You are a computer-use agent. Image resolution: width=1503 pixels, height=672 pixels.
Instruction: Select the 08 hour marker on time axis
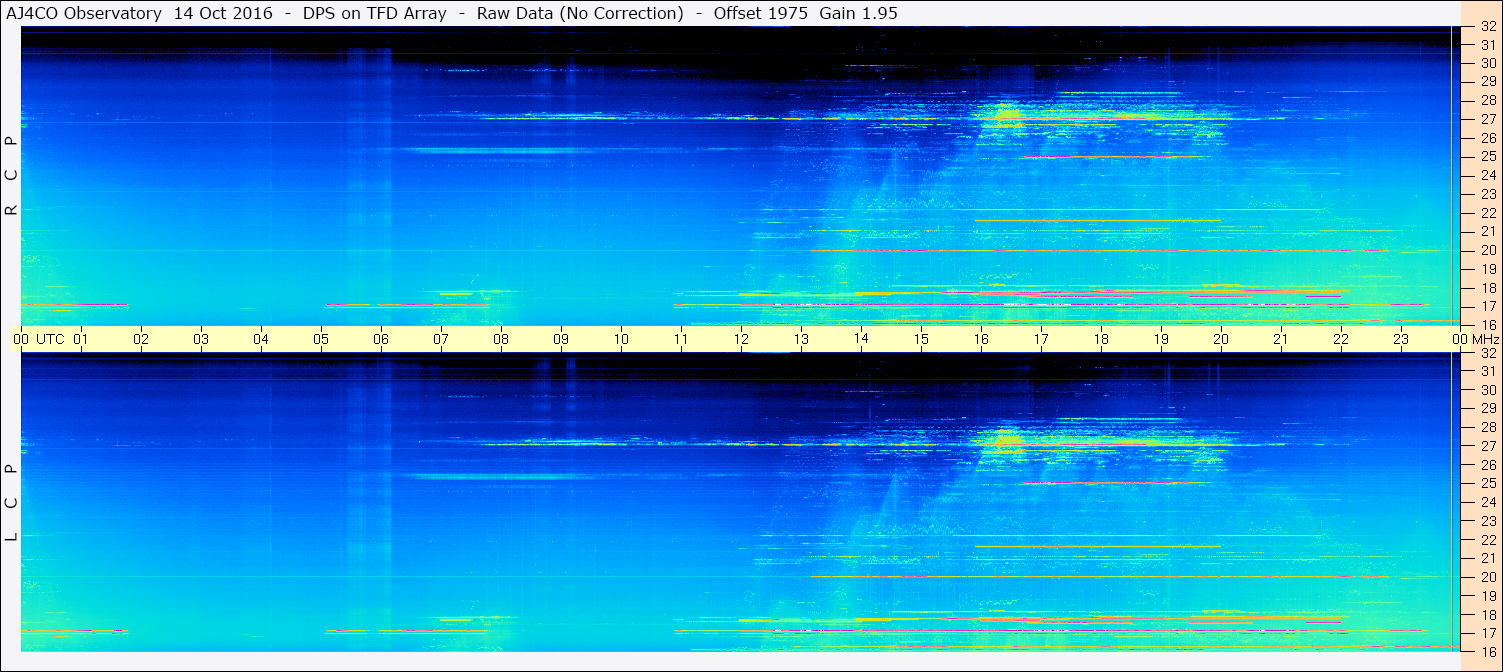[501, 339]
